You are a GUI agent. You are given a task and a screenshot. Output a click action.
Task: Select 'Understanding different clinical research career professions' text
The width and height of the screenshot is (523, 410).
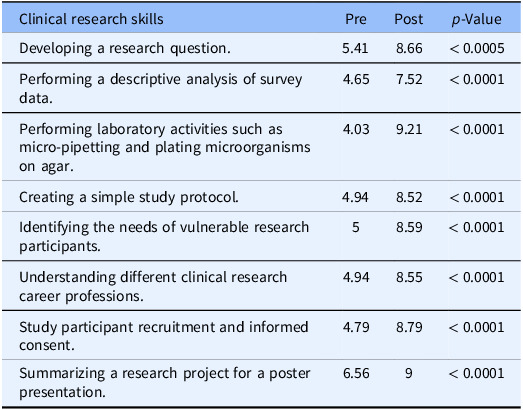pos(153,287)
